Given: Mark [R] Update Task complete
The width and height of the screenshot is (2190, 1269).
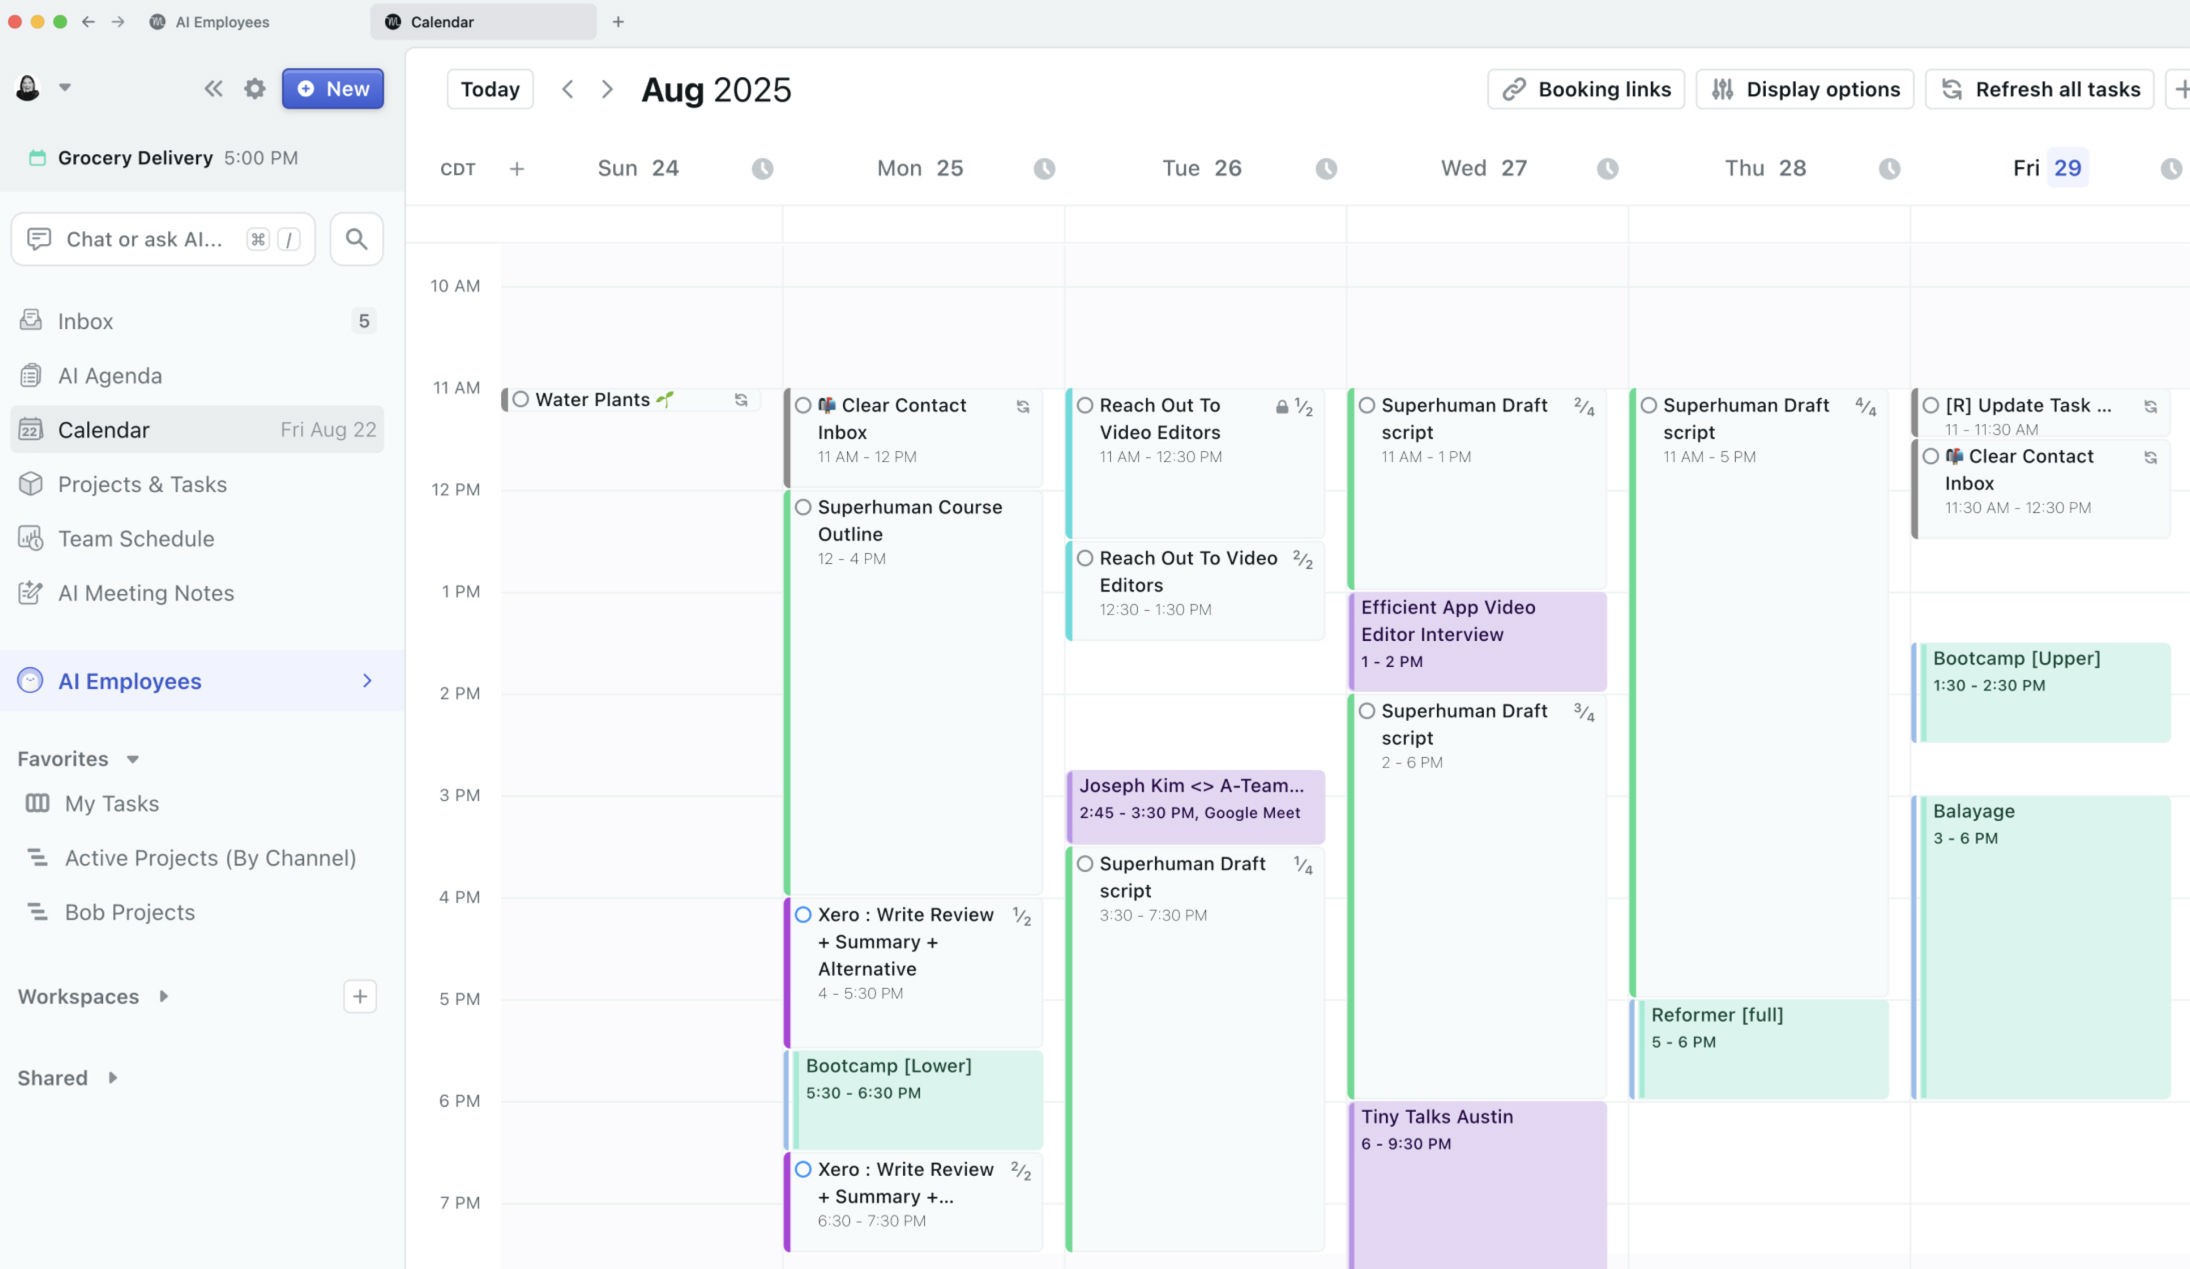Looking at the screenshot, I should click(1931, 406).
